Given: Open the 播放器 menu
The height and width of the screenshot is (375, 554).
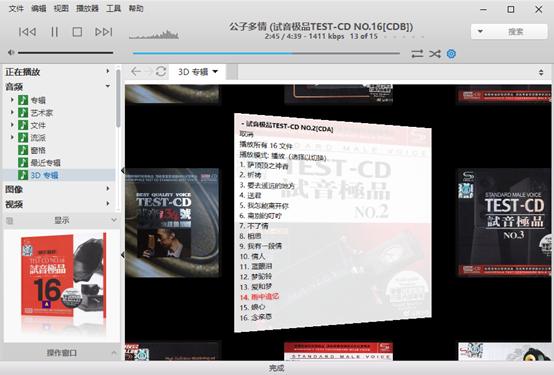Looking at the screenshot, I should [x=87, y=8].
